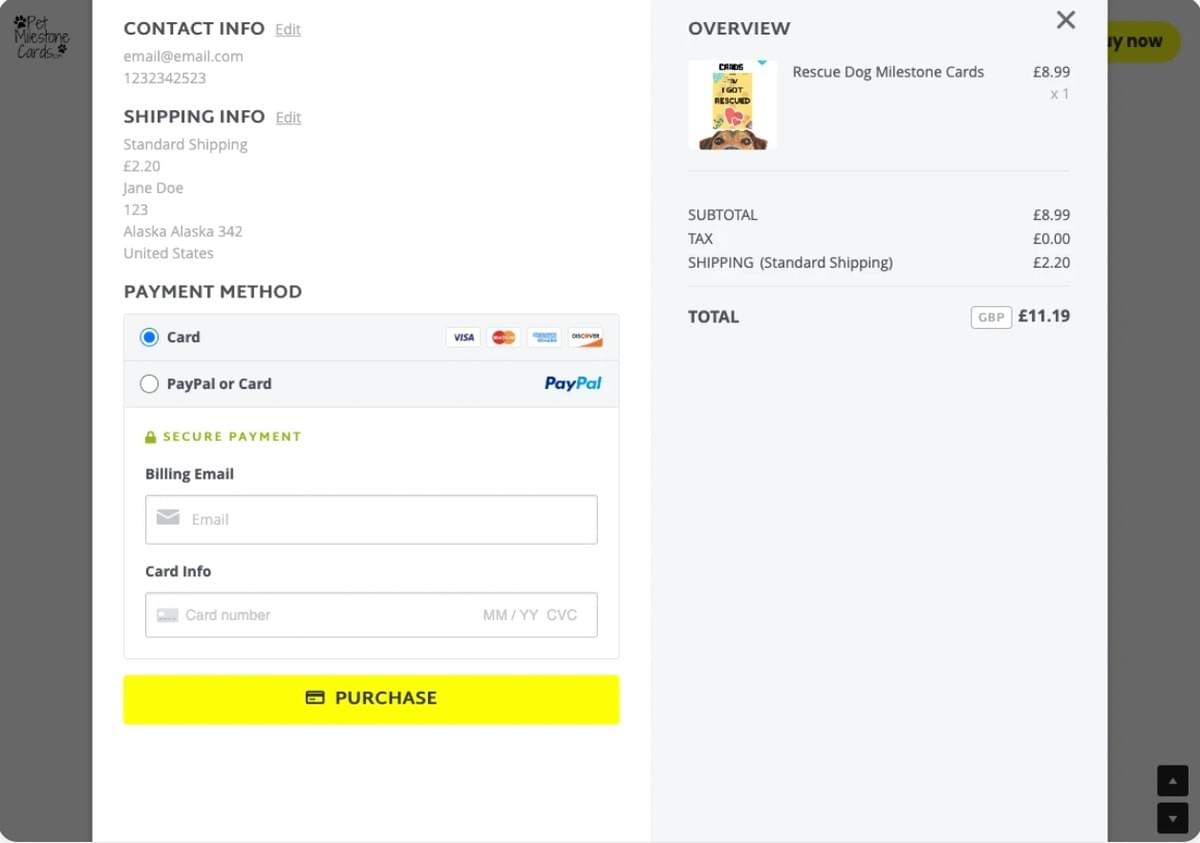Focus the Card number field
1200x843 pixels.
pyautogui.click(x=320, y=615)
